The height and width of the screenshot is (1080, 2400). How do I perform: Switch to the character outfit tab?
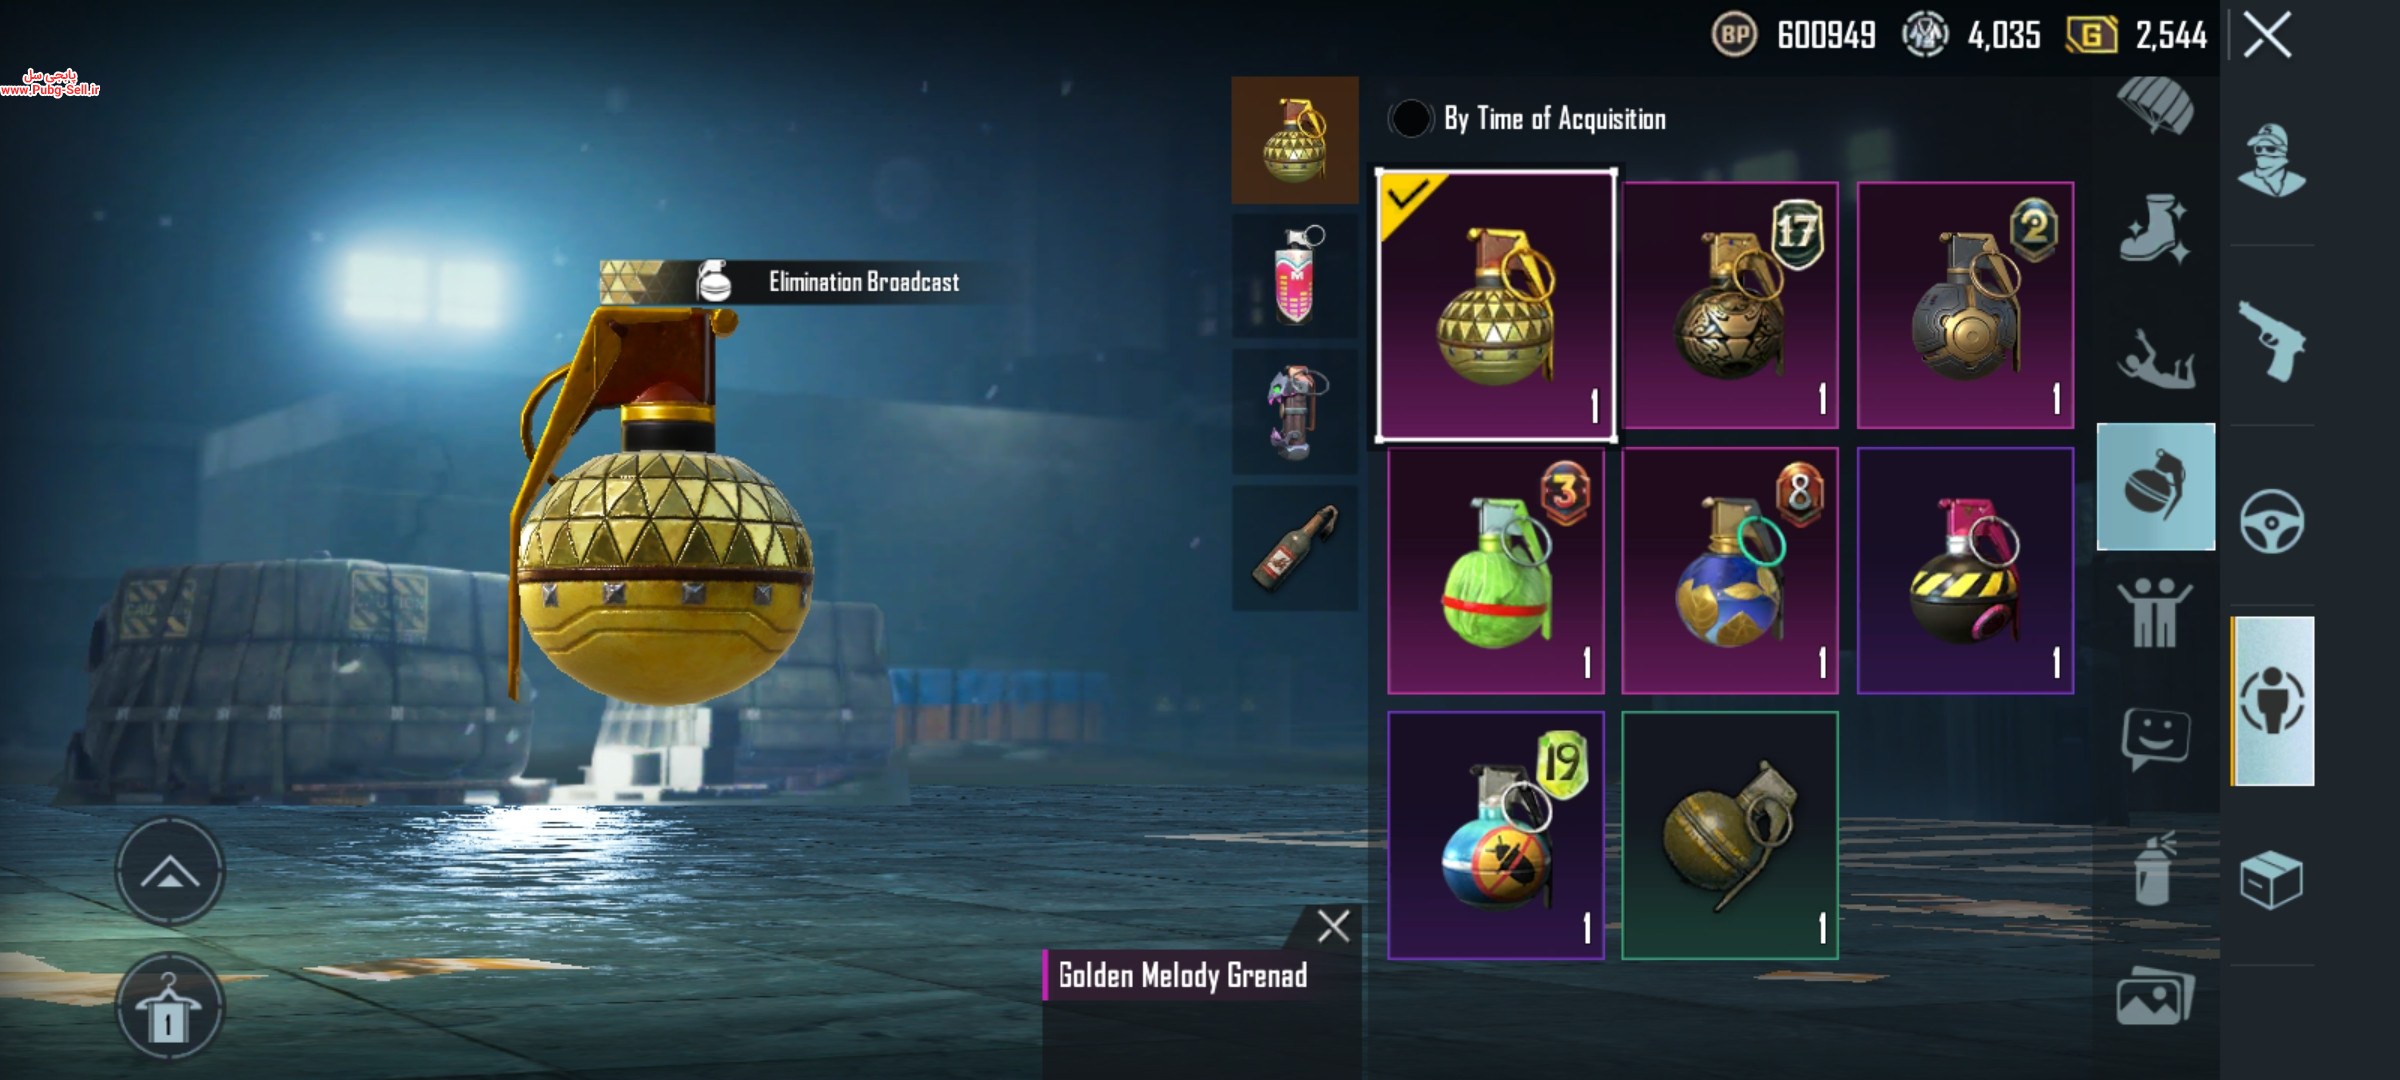coord(2271,161)
